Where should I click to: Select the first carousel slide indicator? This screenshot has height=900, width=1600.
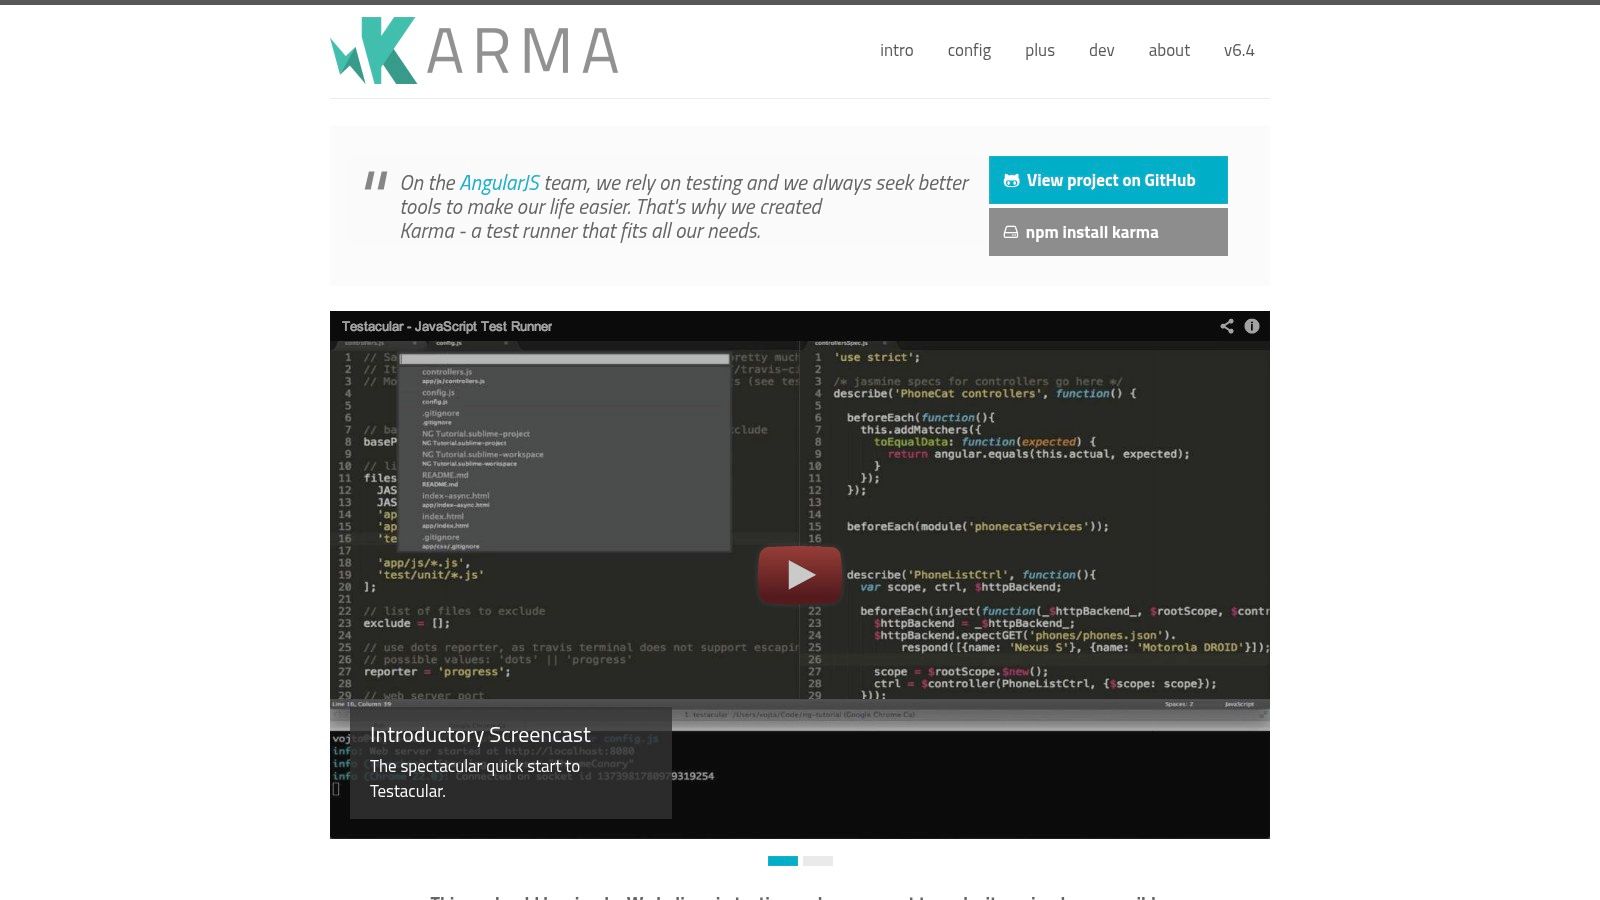click(x=783, y=861)
